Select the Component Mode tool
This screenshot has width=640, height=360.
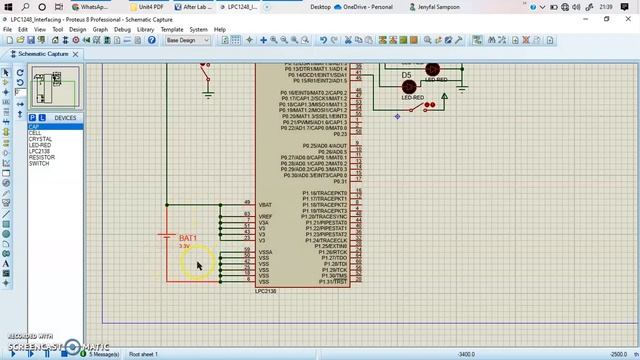[6, 82]
